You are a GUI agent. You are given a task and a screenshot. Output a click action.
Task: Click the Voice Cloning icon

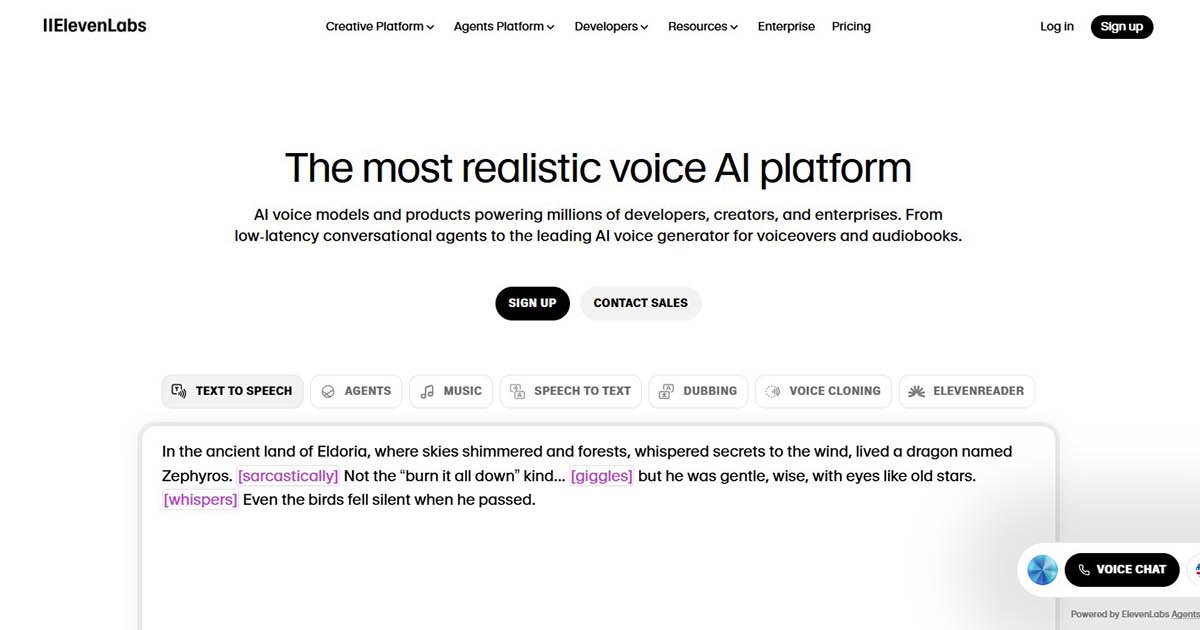pos(772,391)
